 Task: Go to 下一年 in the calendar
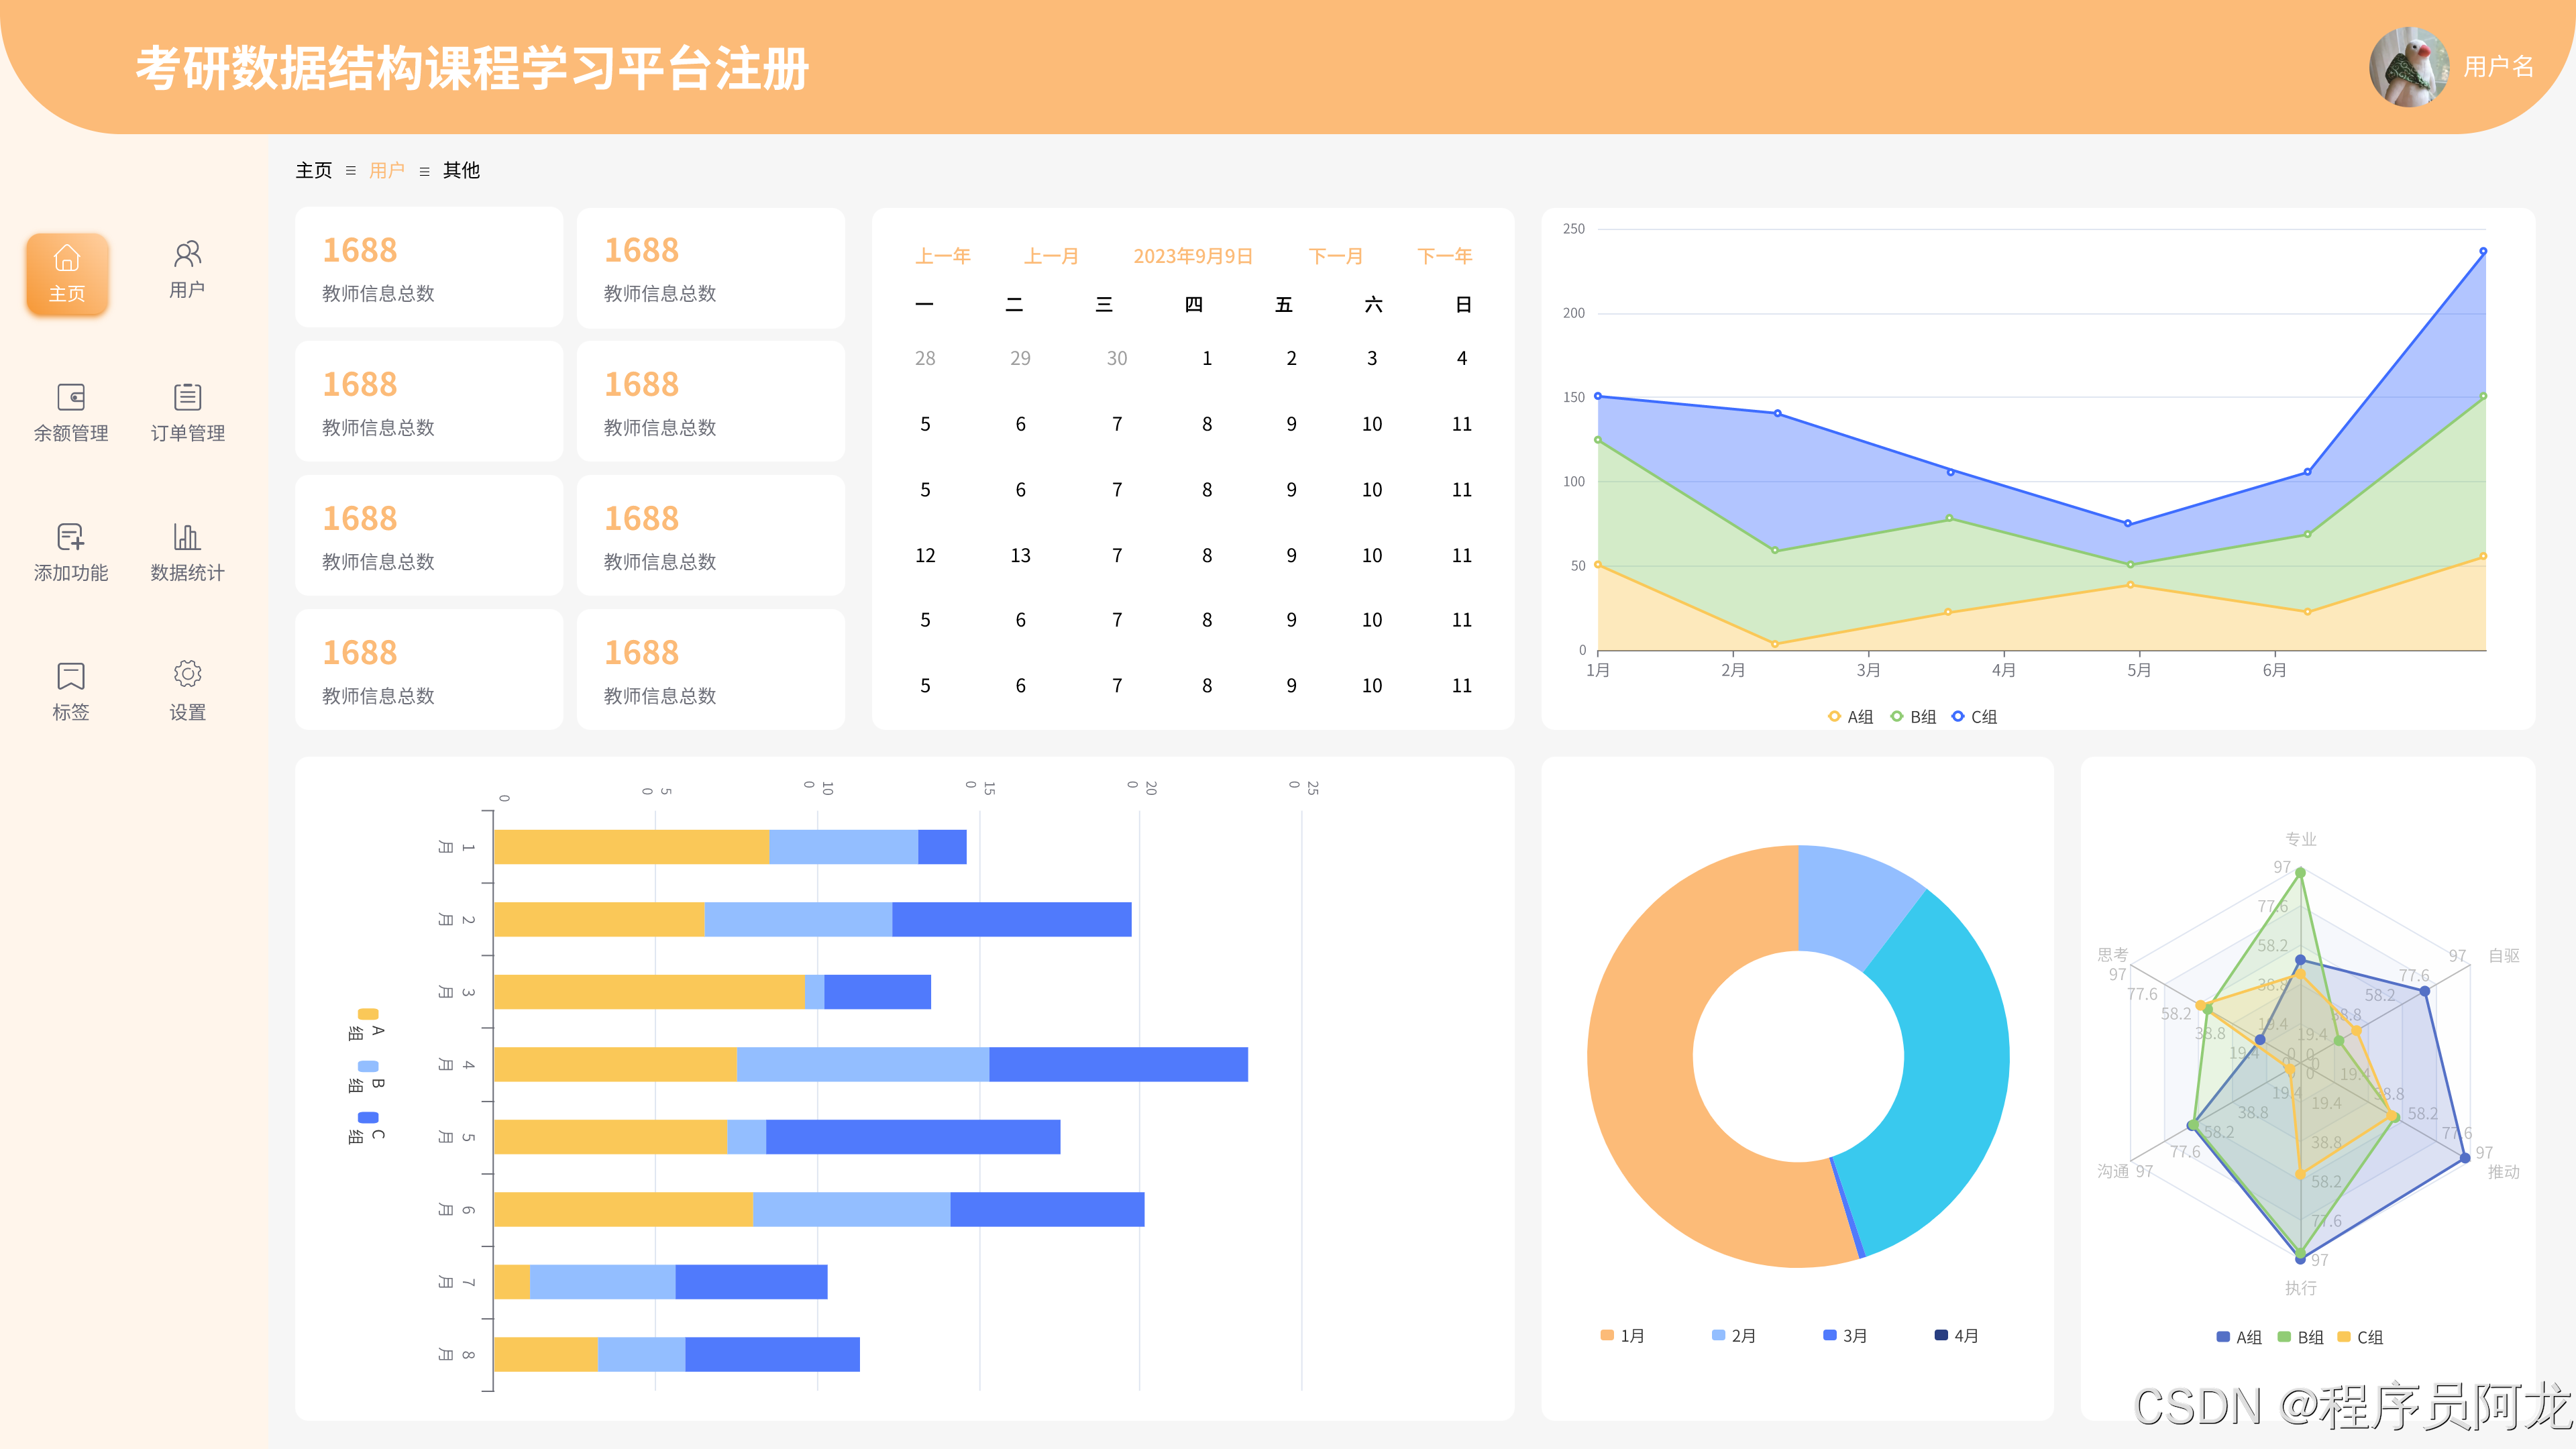[1444, 256]
